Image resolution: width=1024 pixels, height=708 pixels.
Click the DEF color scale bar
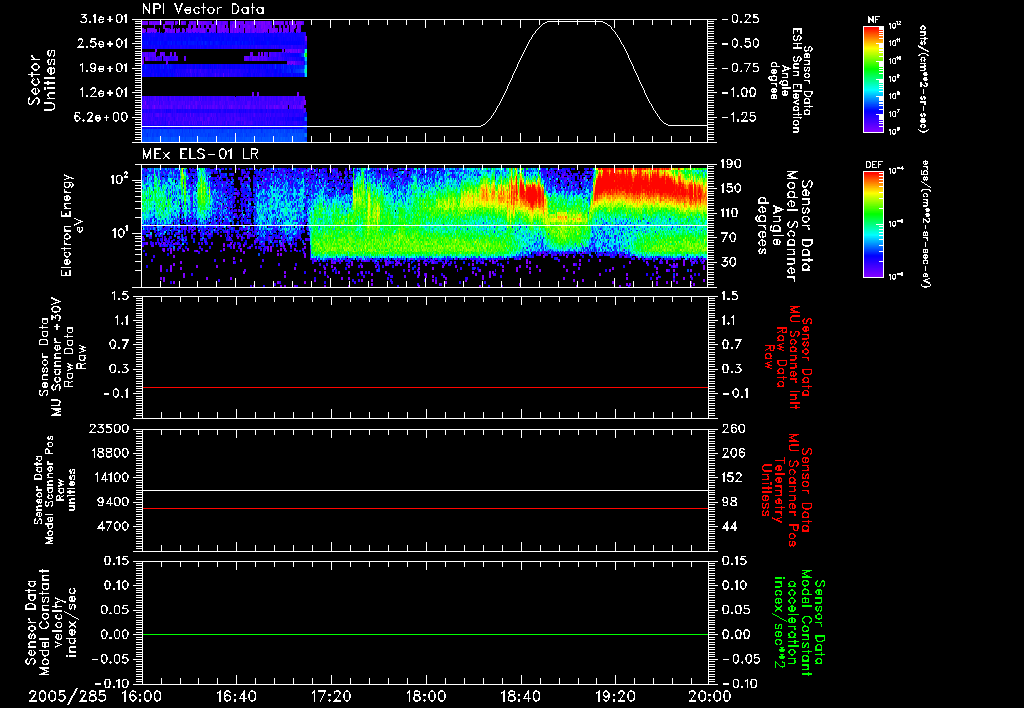(874, 224)
